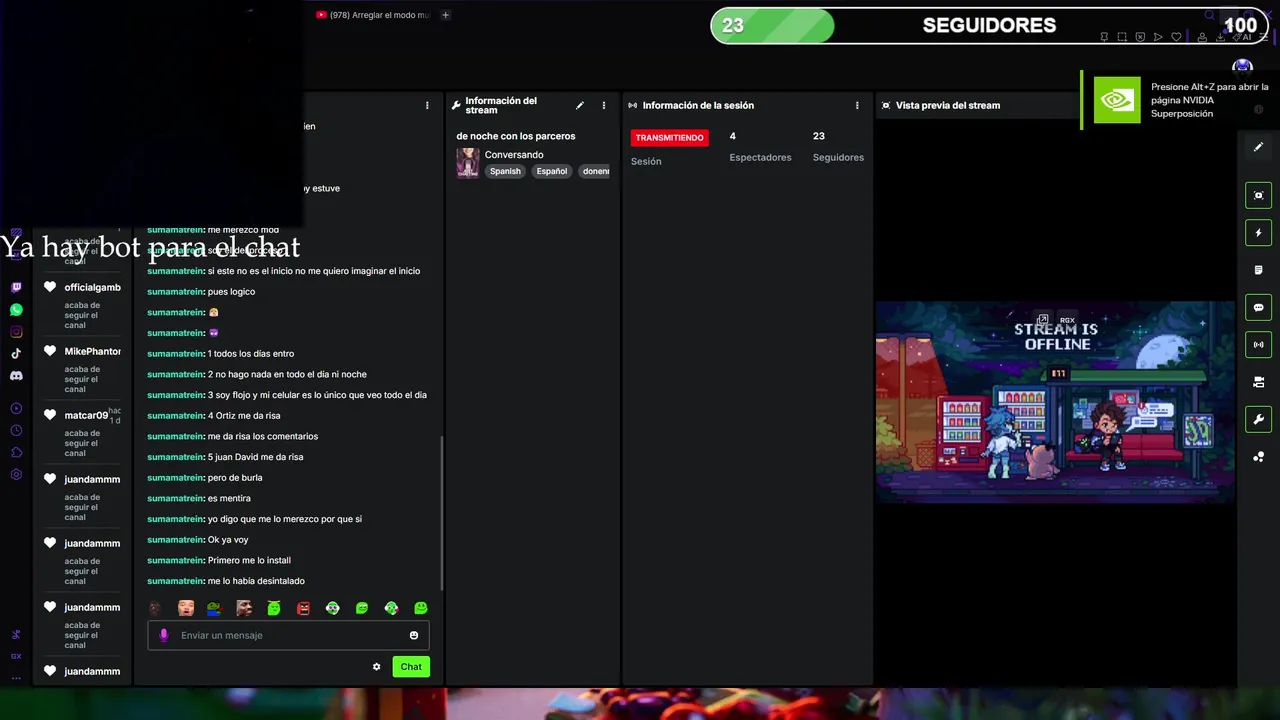Click chat message 'Ok ya voy'
1280x720 pixels.
(x=228, y=540)
